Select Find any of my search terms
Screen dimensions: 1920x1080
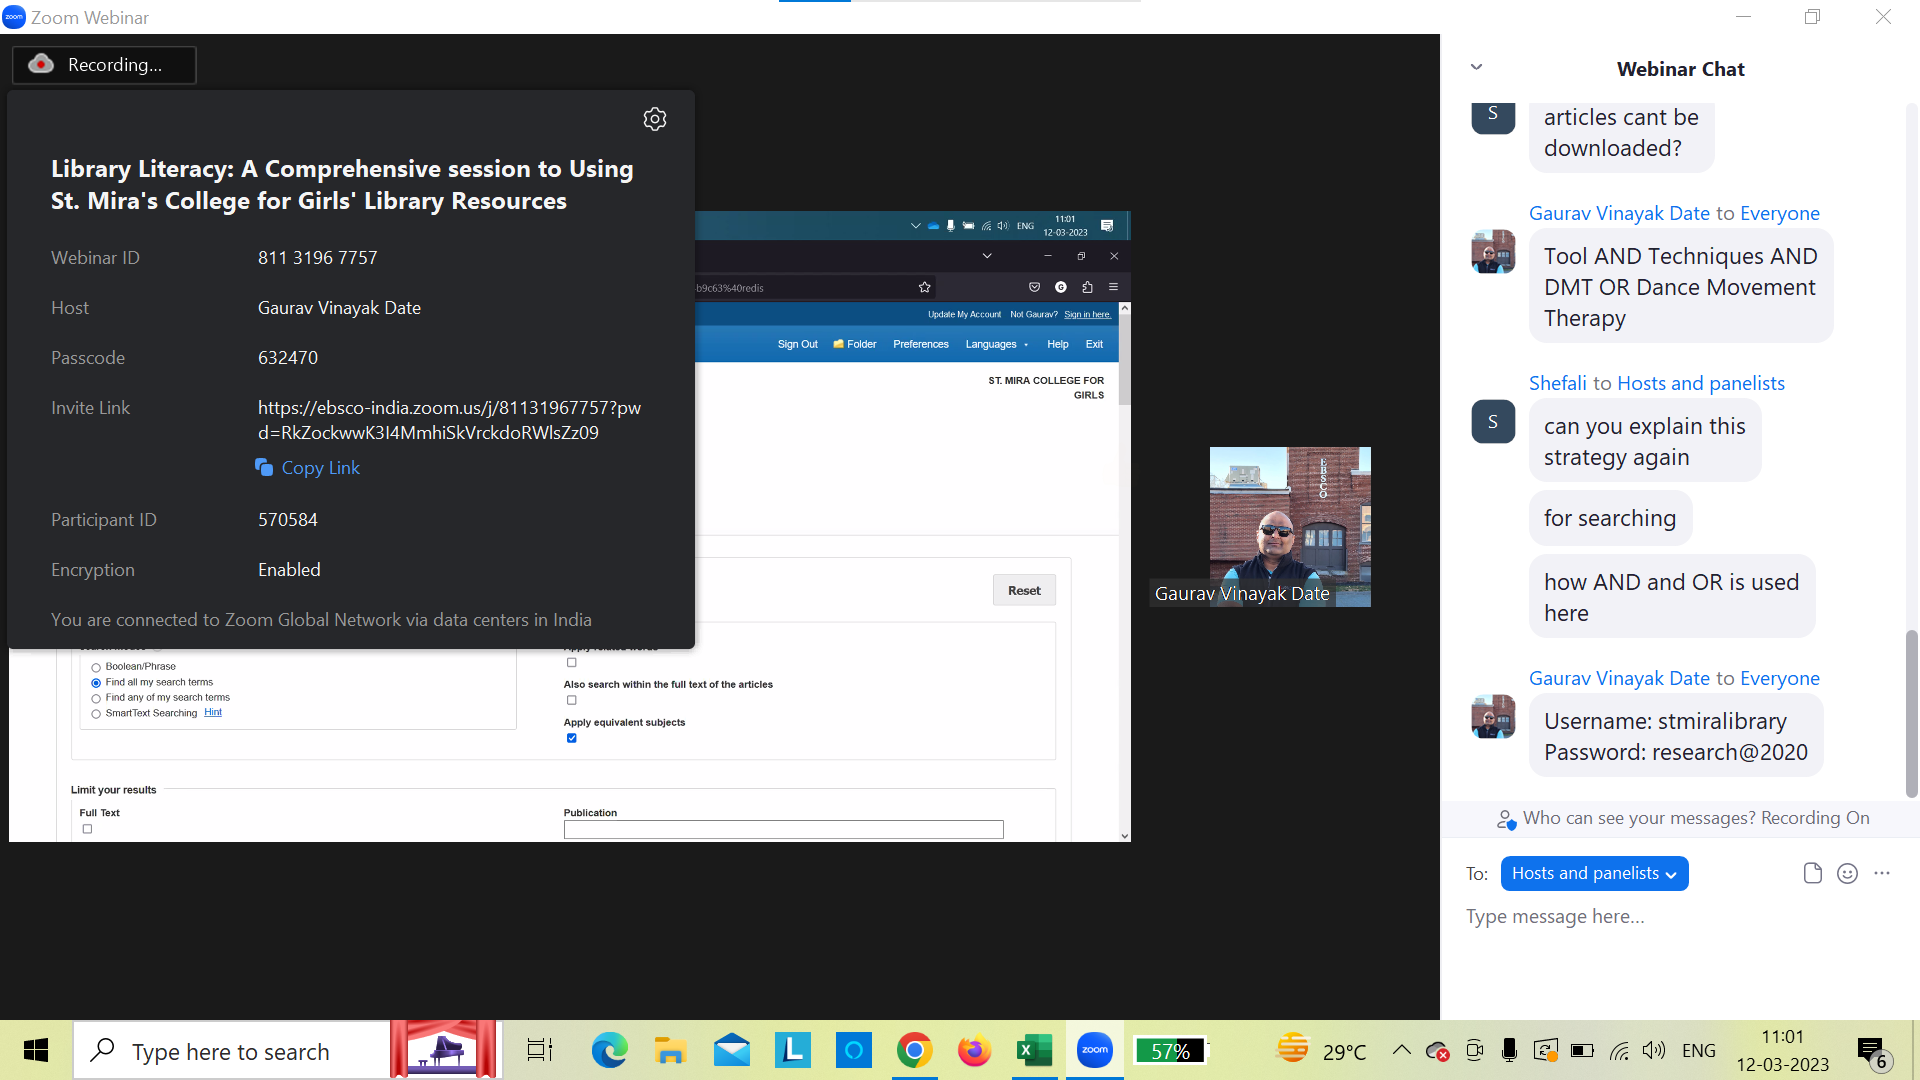click(96, 698)
